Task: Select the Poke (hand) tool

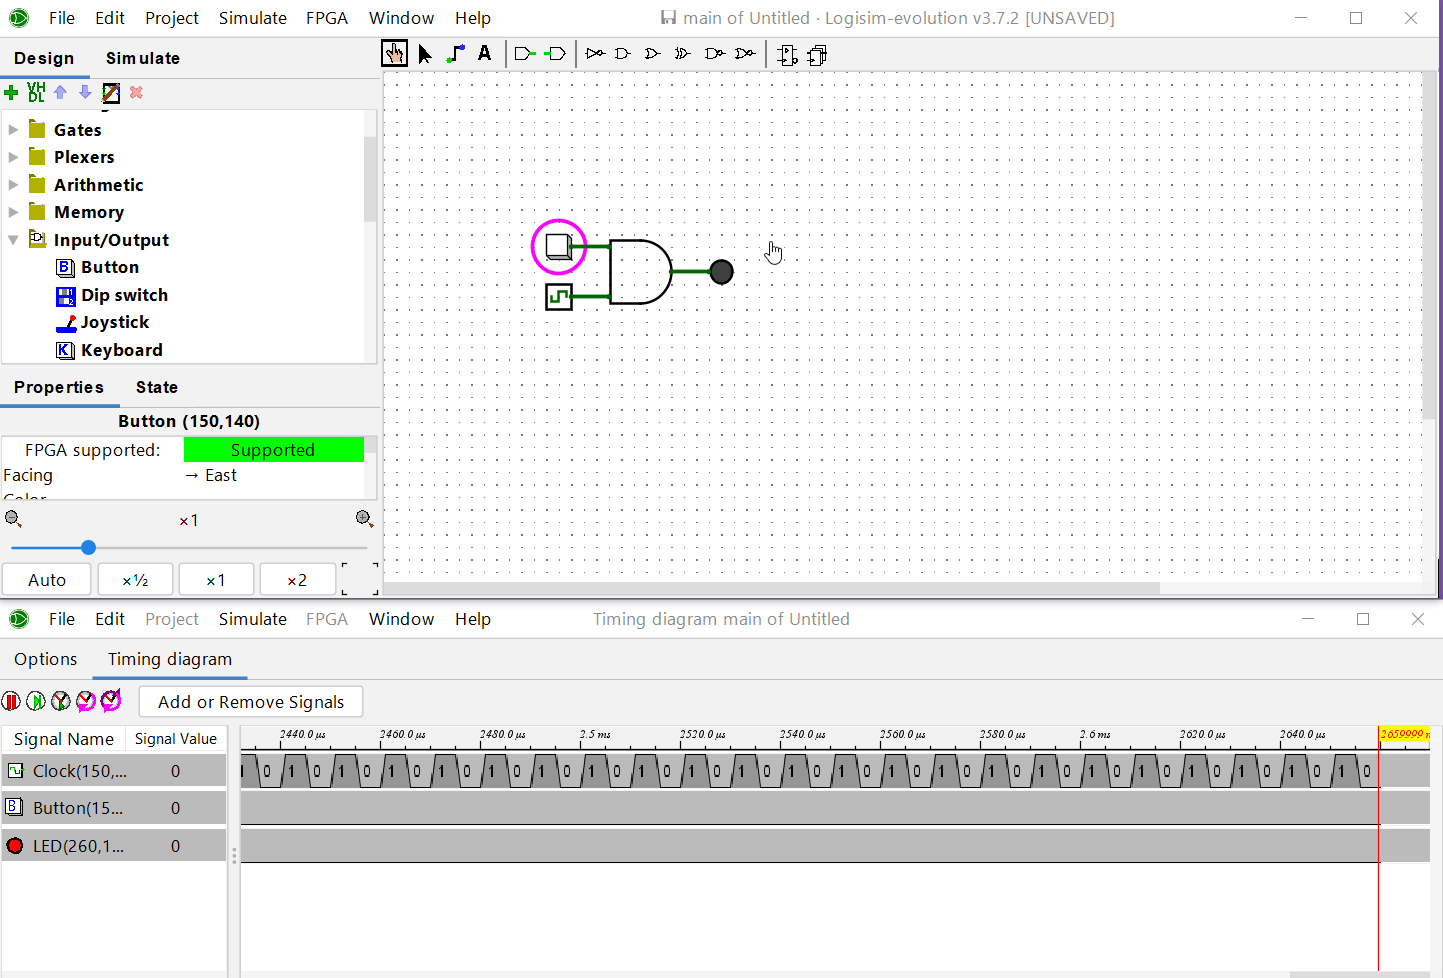Action: pos(394,54)
